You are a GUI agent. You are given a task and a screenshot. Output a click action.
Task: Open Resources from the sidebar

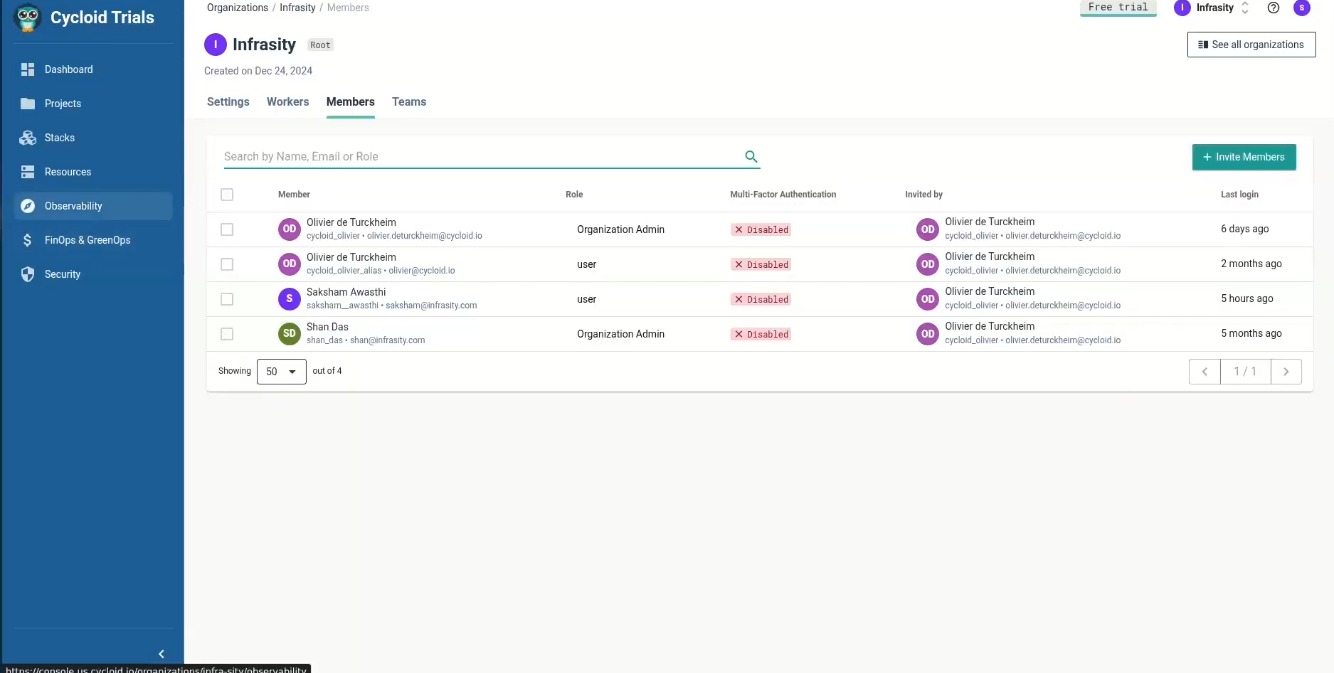tap(93, 172)
